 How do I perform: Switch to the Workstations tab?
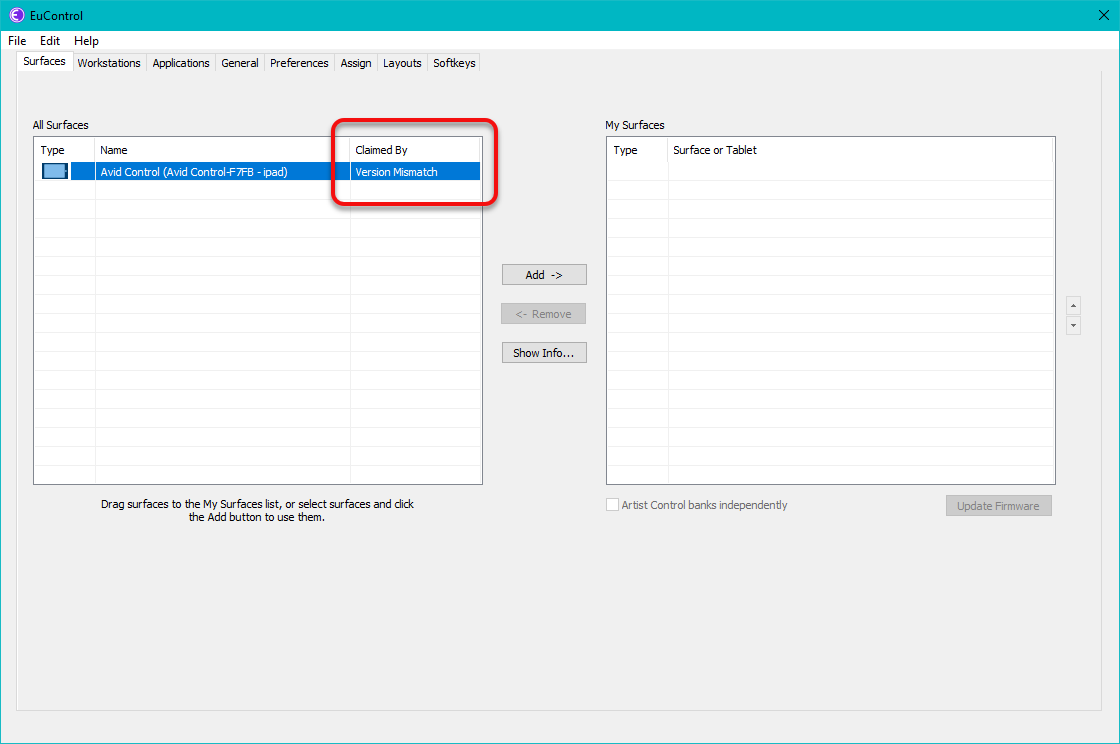[109, 63]
